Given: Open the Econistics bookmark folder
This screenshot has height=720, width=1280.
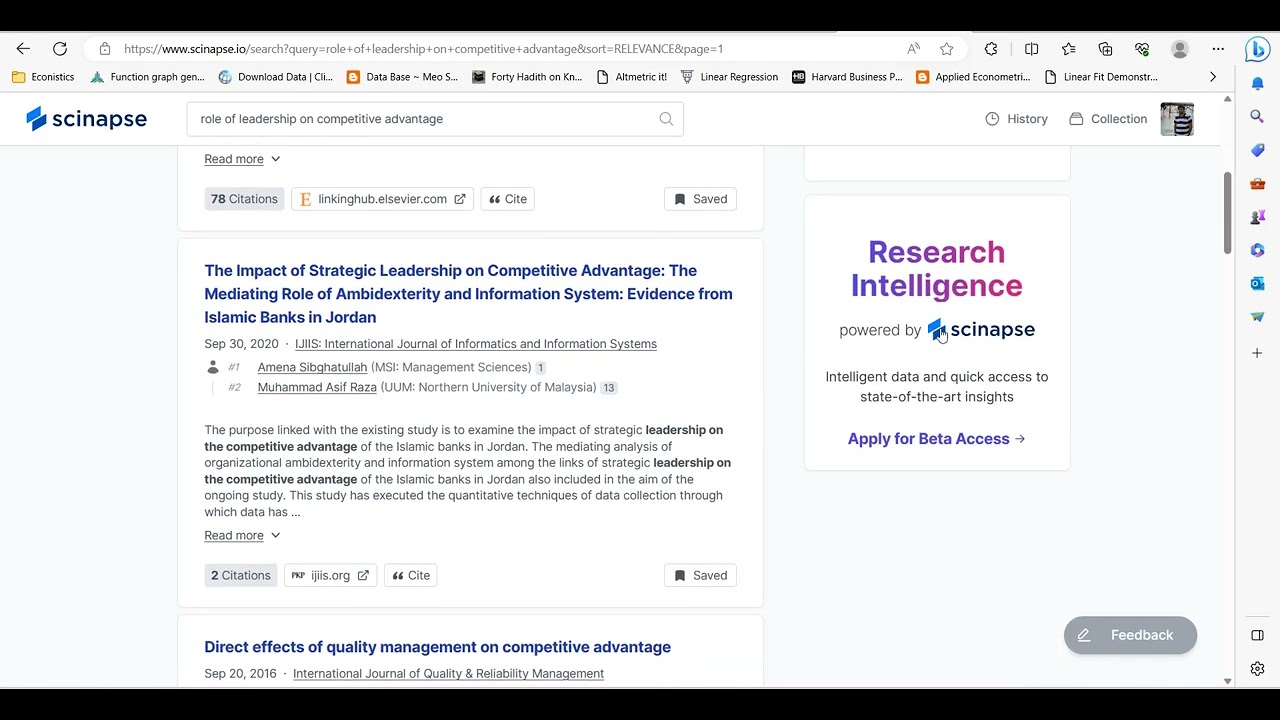Looking at the screenshot, I should click(43, 77).
